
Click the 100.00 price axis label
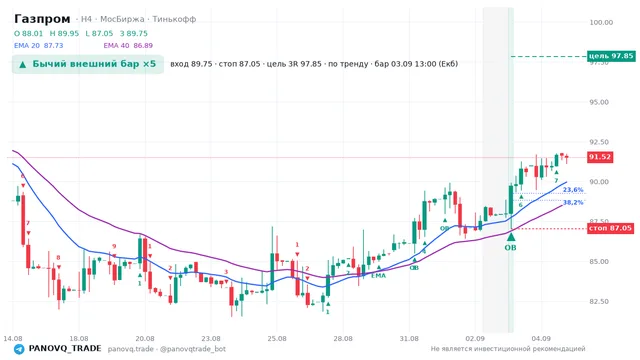pyautogui.click(x=601, y=22)
